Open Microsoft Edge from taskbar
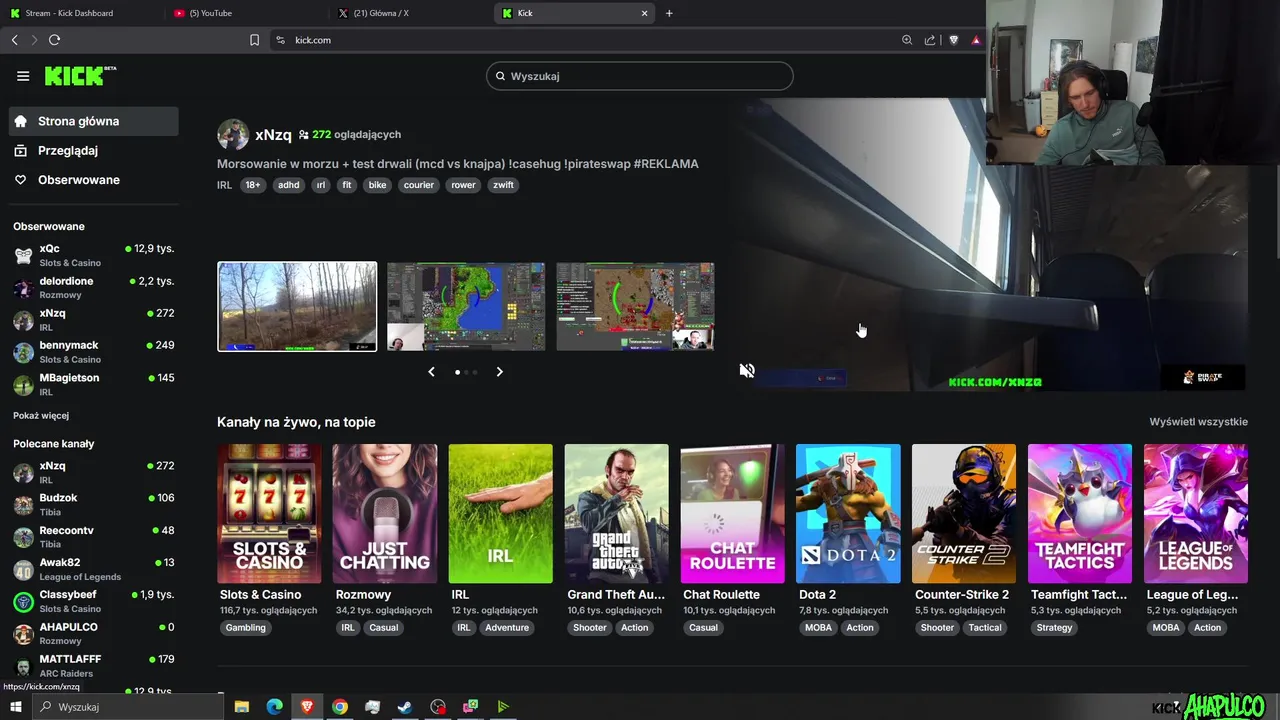Viewport: 1280px width, 720px height. (274, 707)
